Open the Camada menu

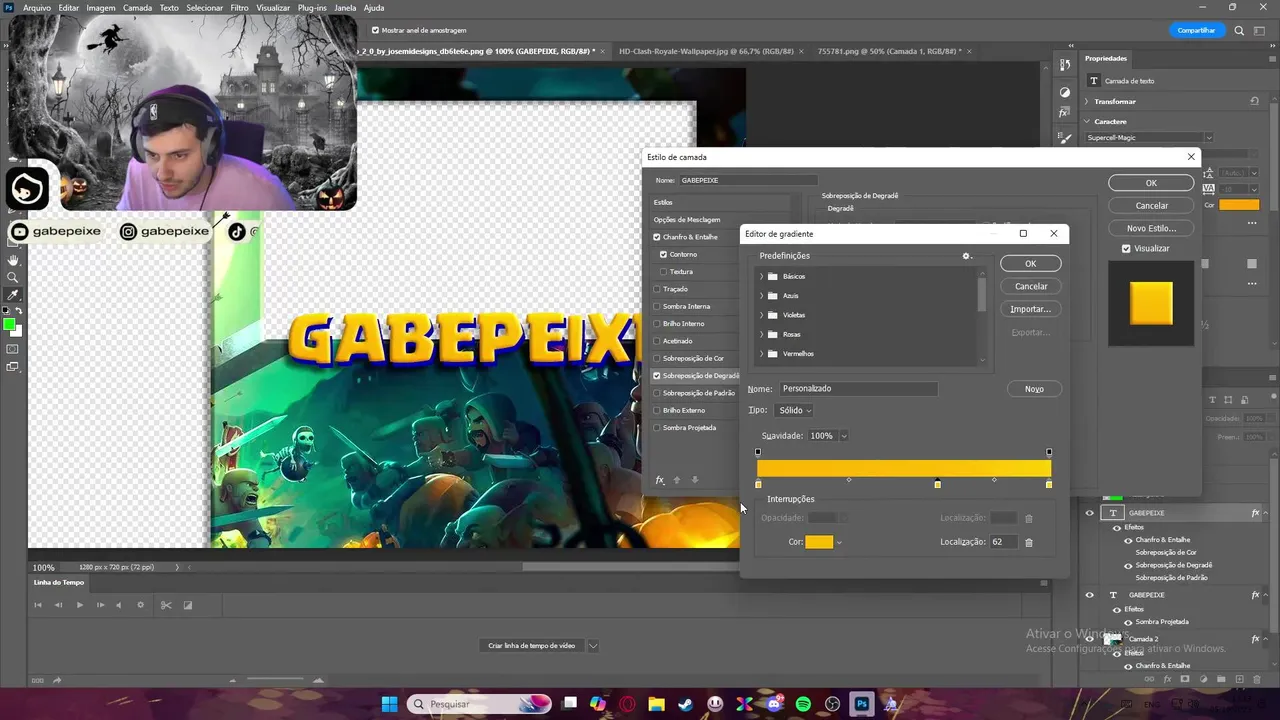coord(138,8)
